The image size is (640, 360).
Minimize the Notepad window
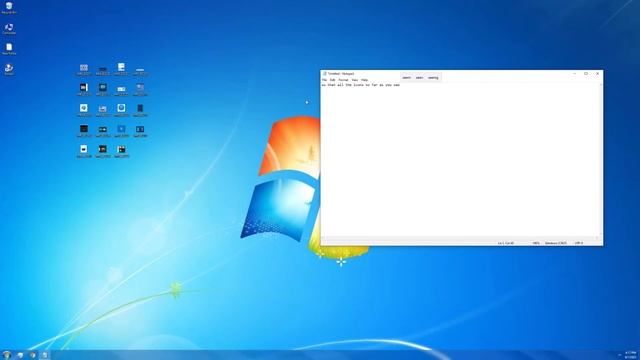(x=574, y=73)
